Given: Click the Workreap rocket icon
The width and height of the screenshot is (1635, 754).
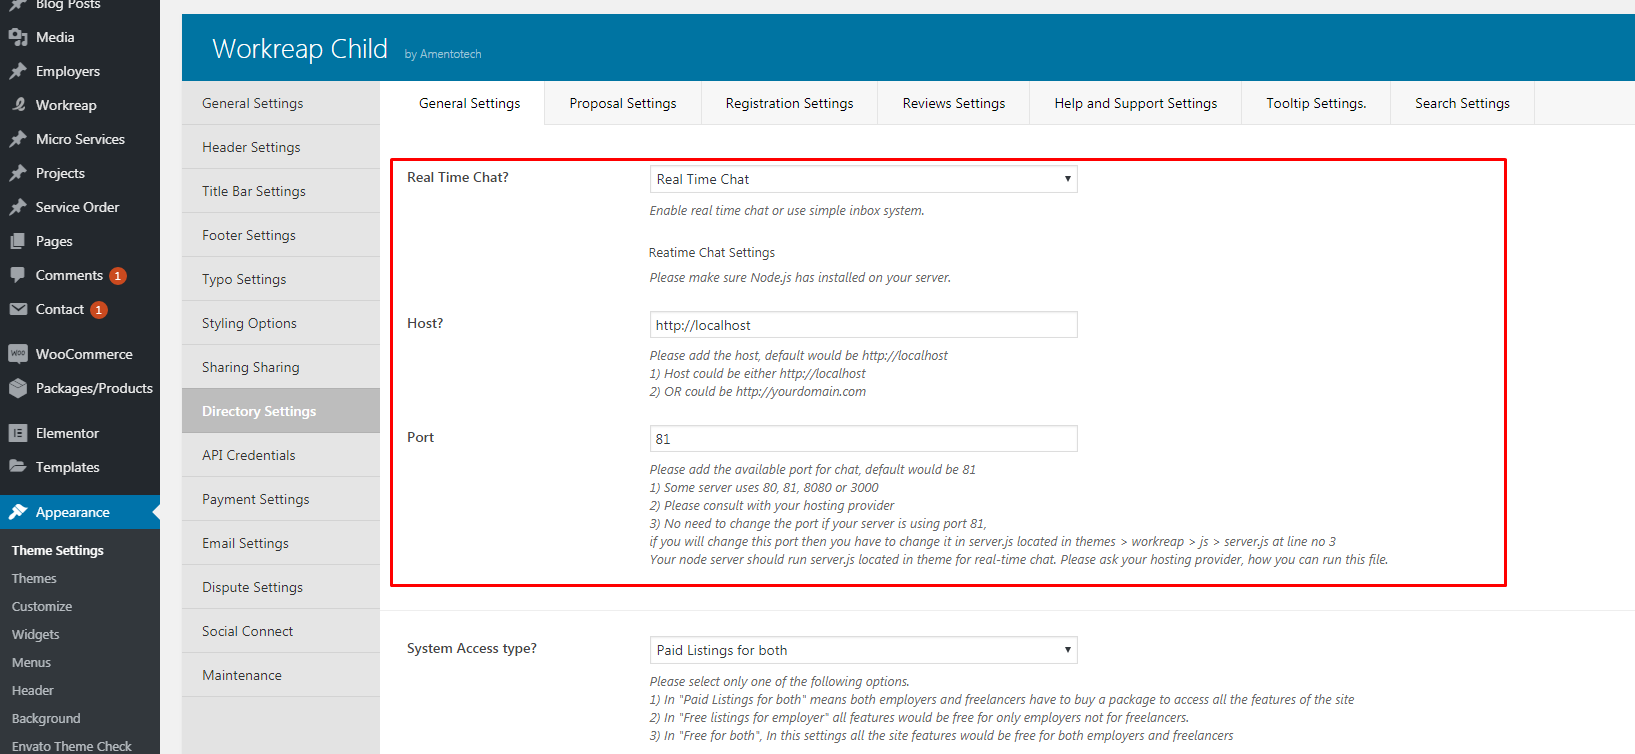Looking at the screenshot, I should [x=18, y=105].
